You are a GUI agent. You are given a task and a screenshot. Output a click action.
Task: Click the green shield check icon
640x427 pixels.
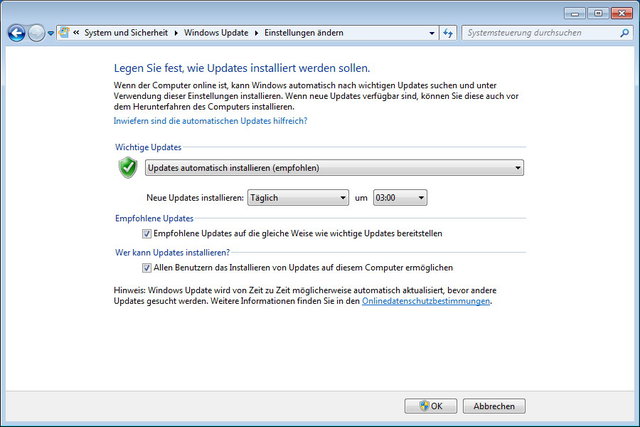tap(128, 167)
